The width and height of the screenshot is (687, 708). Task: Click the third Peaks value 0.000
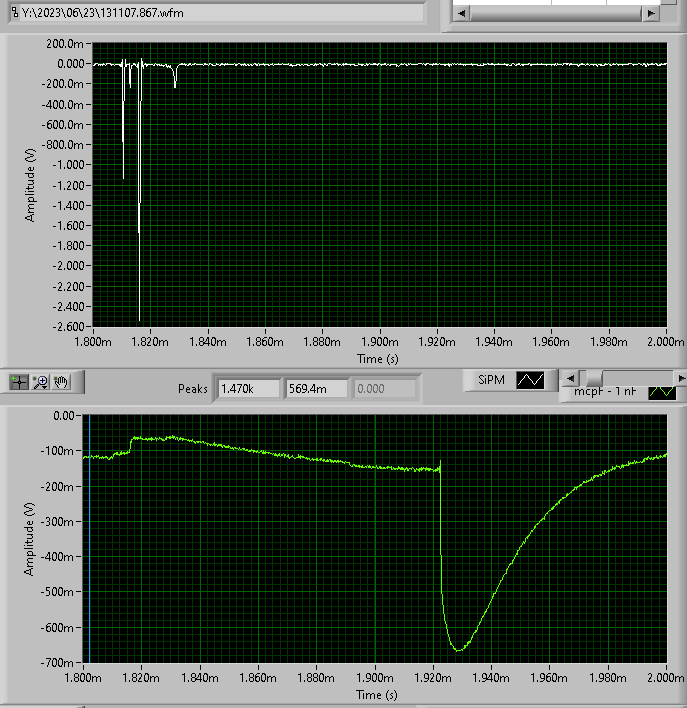(x=384, y=389)
